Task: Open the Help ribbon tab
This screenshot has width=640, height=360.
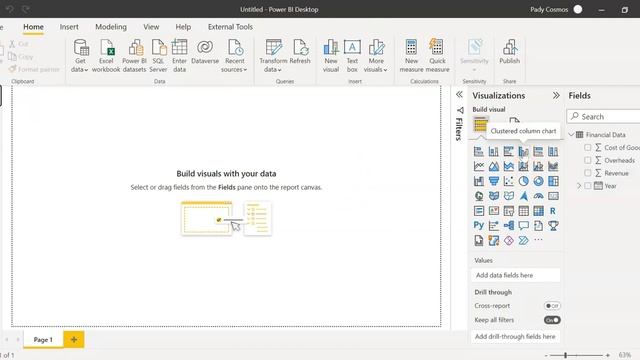Action: click(x=183, y=27)
